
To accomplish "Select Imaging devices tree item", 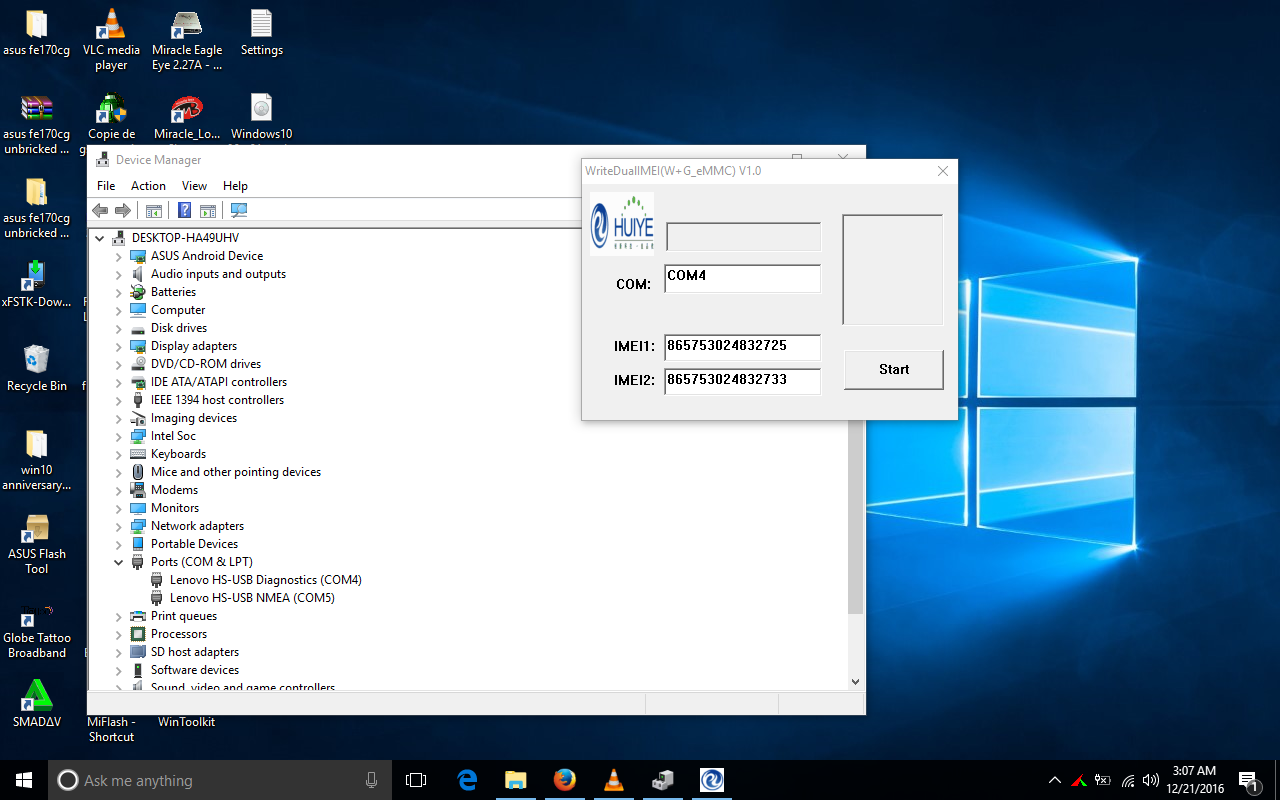I will [194, 418].
